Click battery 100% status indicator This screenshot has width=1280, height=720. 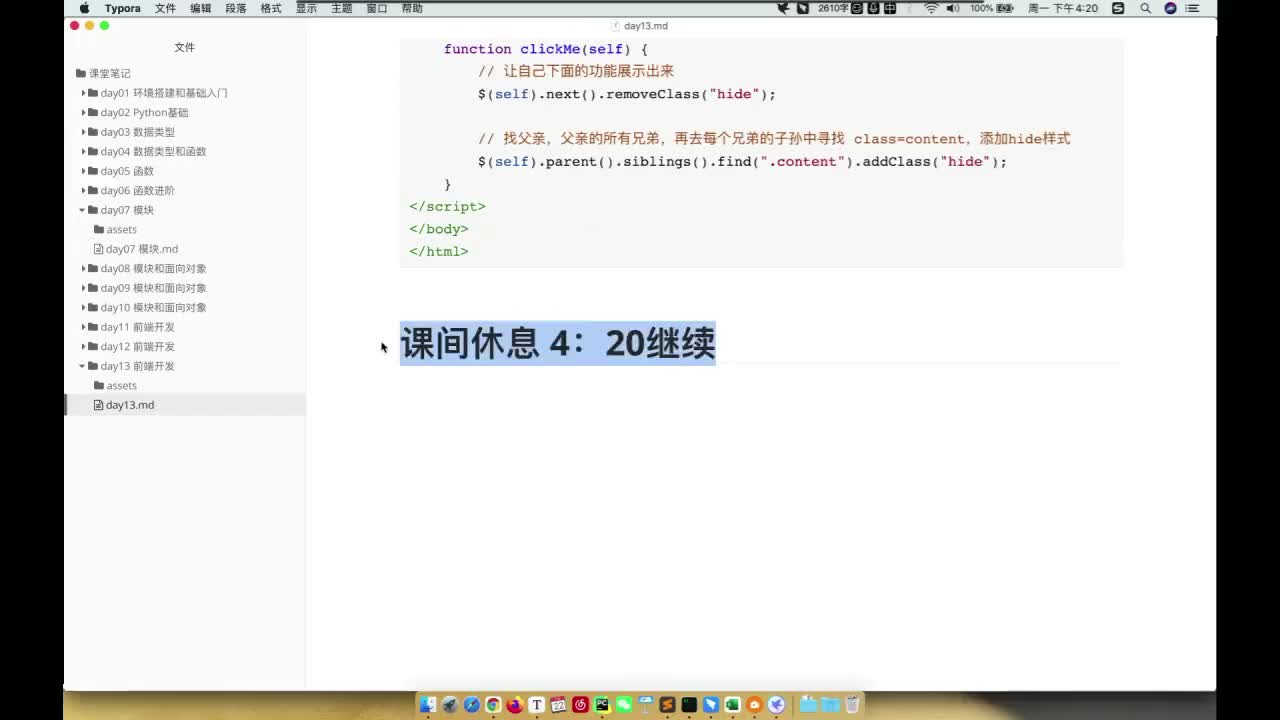click(x=992, y=8)
